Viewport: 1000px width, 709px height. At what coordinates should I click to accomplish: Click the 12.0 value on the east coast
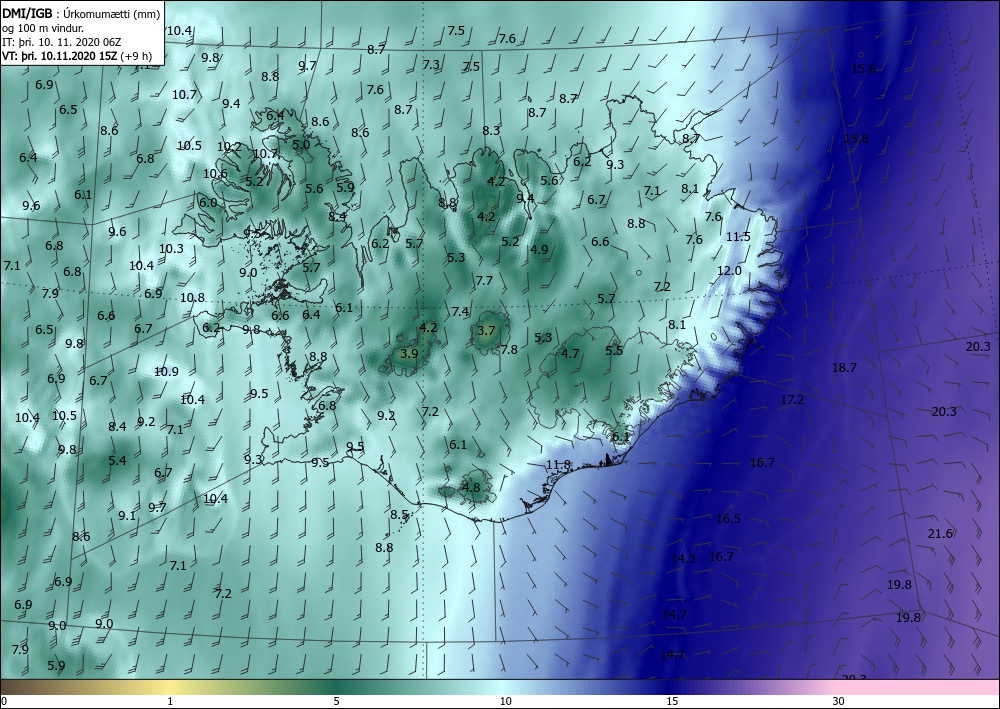pyautogui.click(x=729, y=270)
